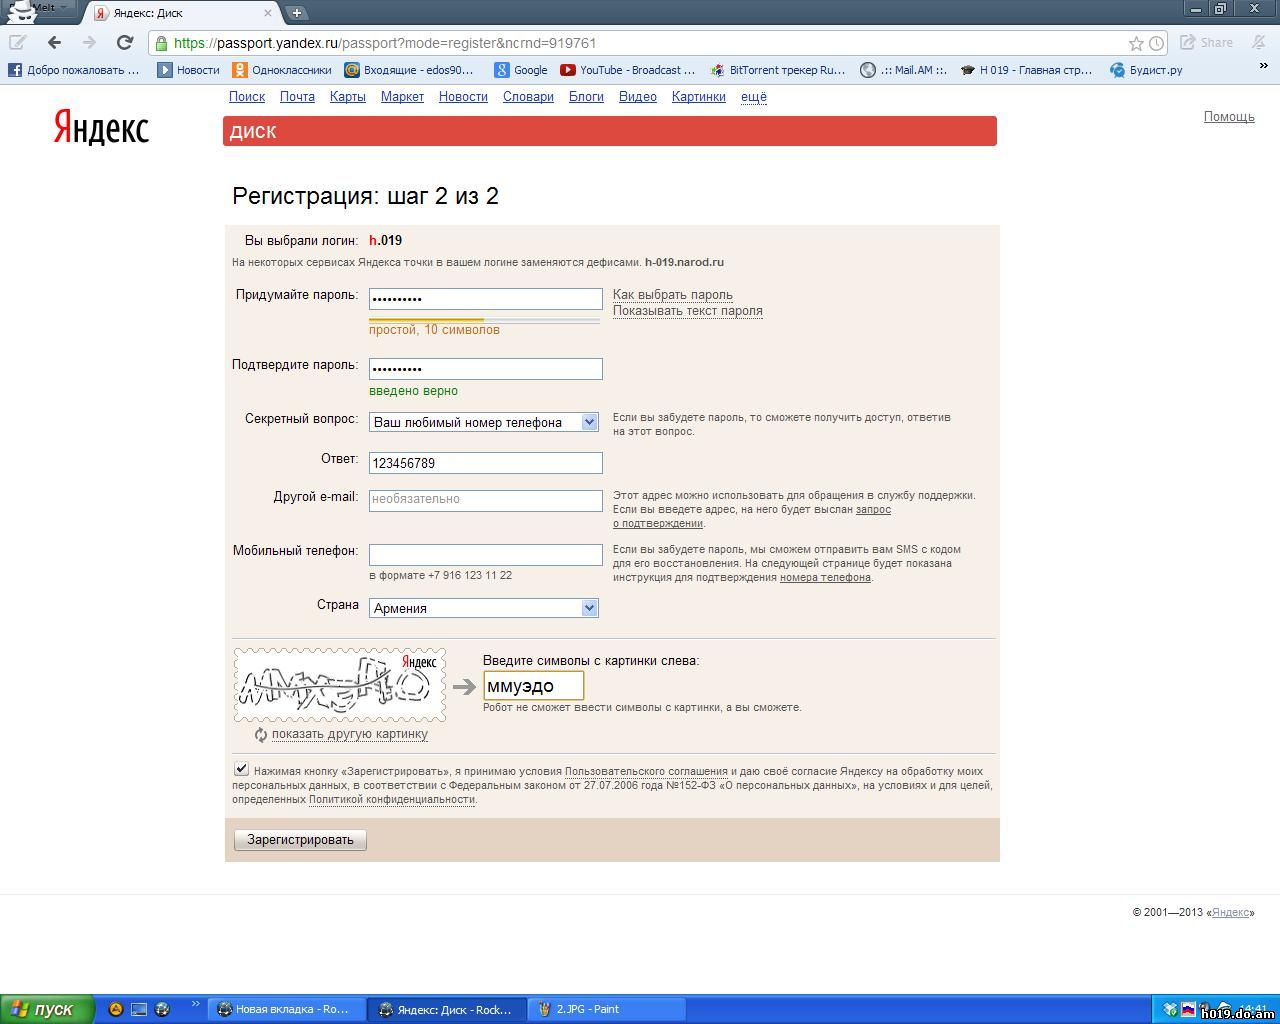The height and width of the screenshot is (1024, 1280).
Task: Open the Входящие mail bookmark
Action: 409,70
